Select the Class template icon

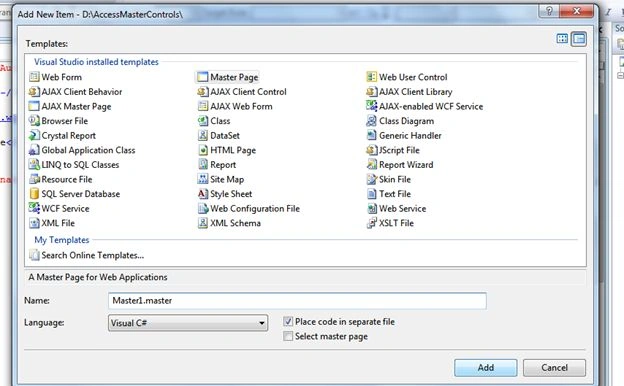(203, 121)
